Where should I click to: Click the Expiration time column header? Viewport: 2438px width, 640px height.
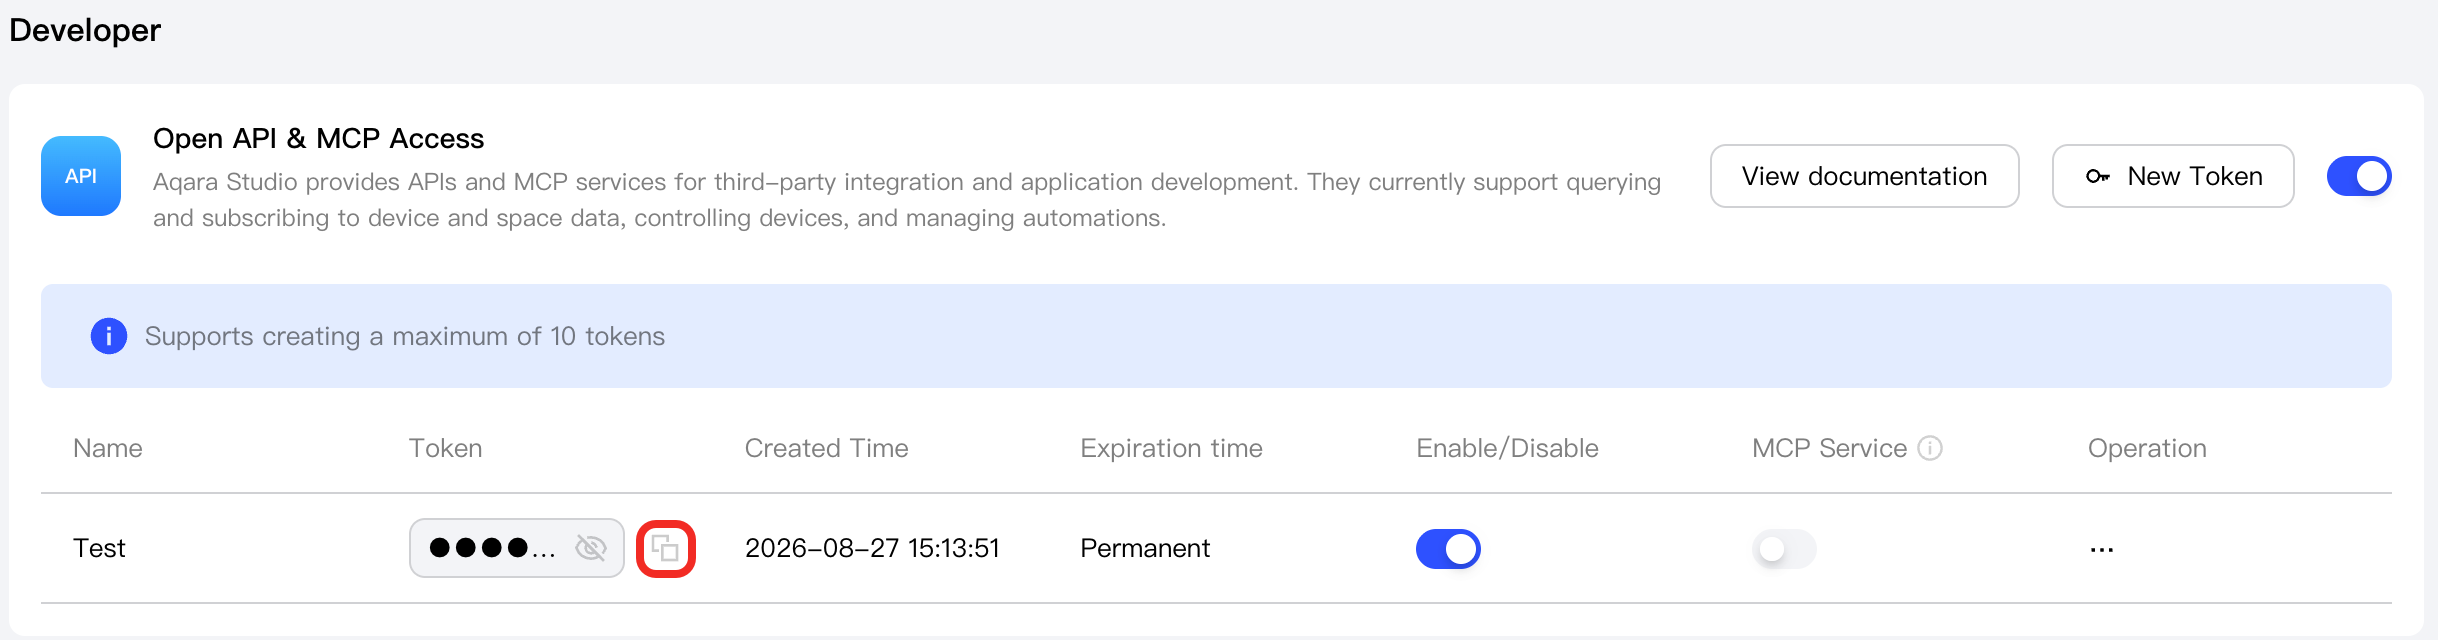(x=1171, y=448)
